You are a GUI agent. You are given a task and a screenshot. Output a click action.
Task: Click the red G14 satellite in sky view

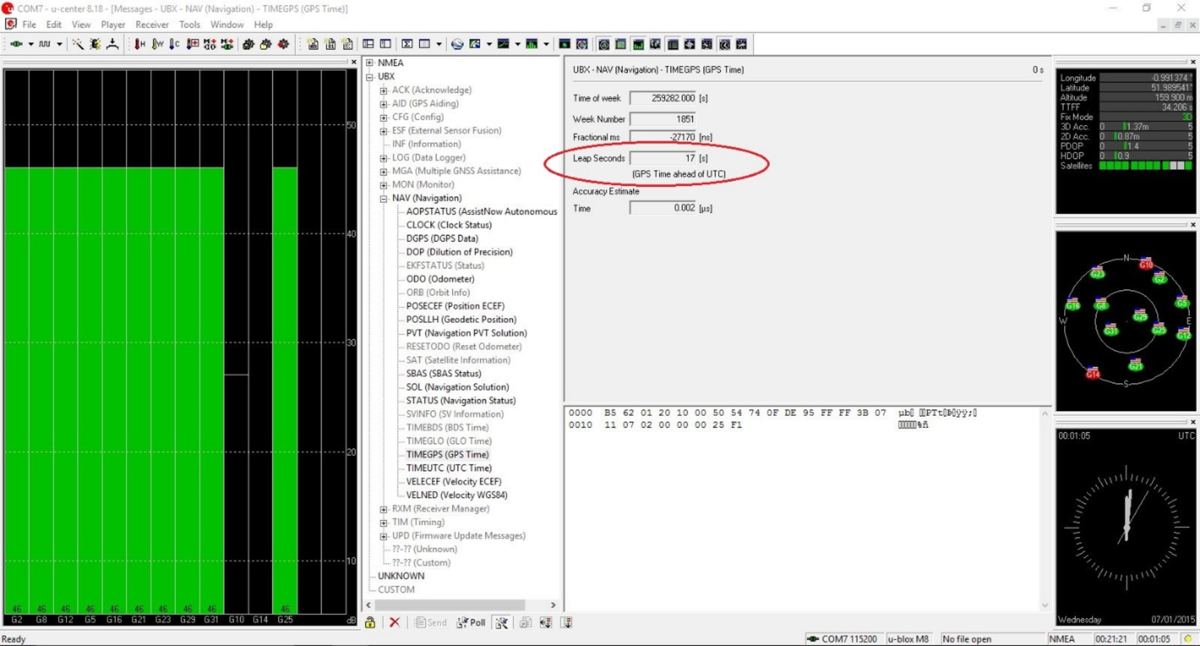coord(1093,373)
